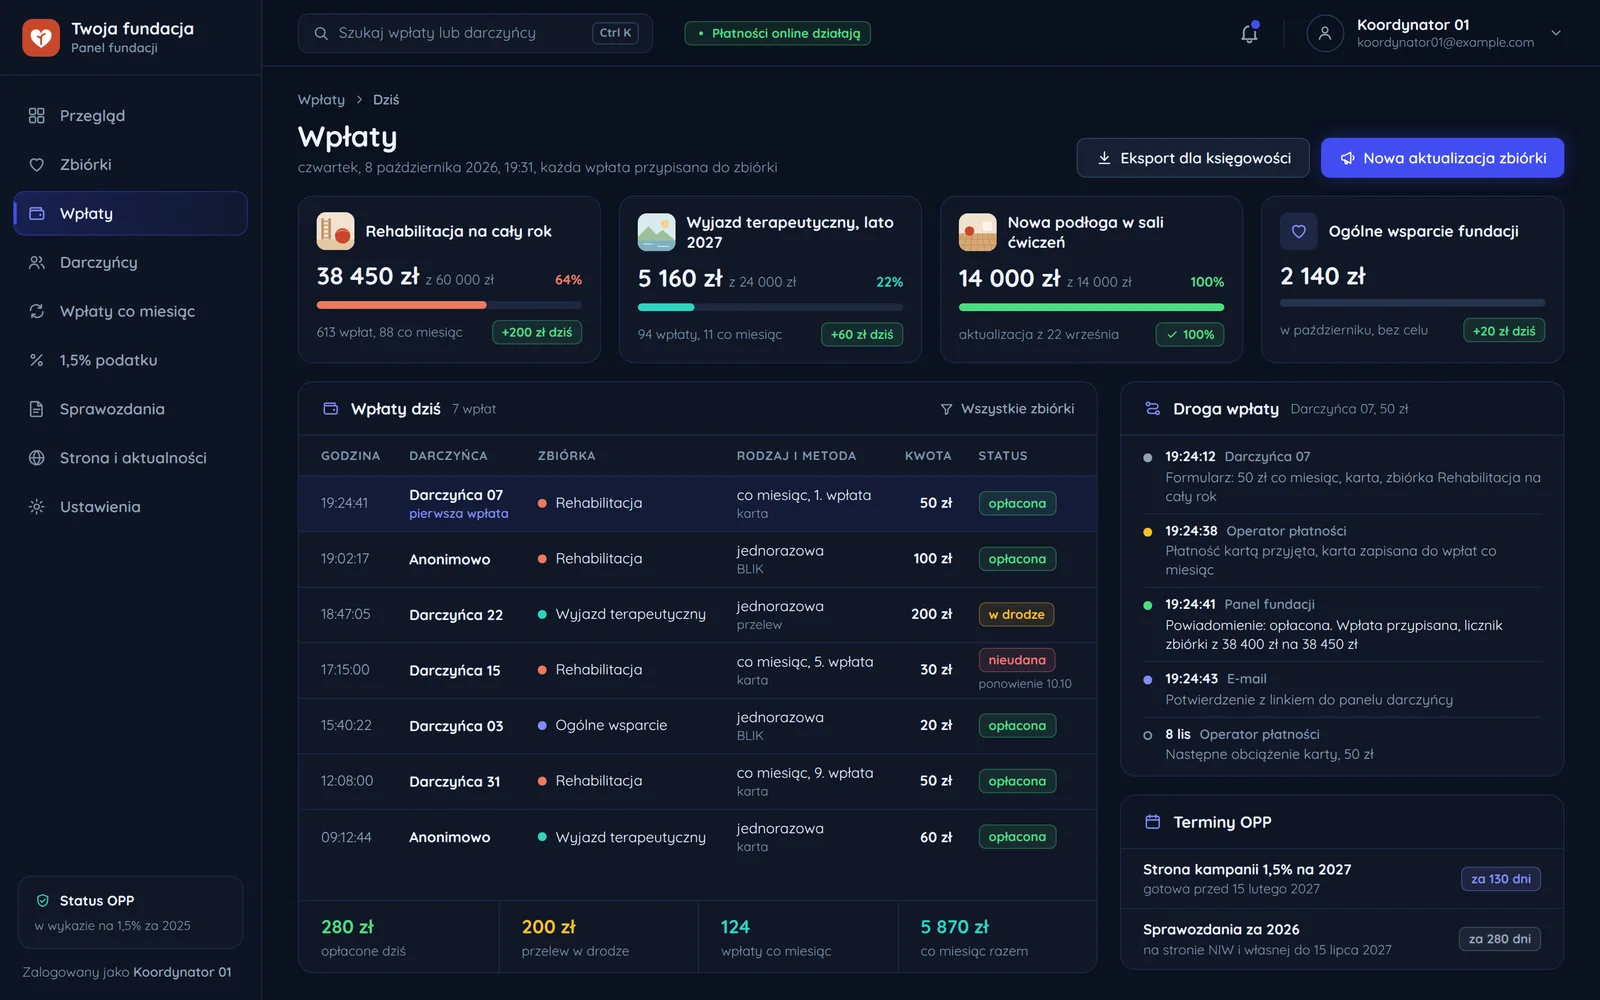Click the Płatności online działają status badge
This screenshot has height=1000, width=1600.
tap(778, 34)
